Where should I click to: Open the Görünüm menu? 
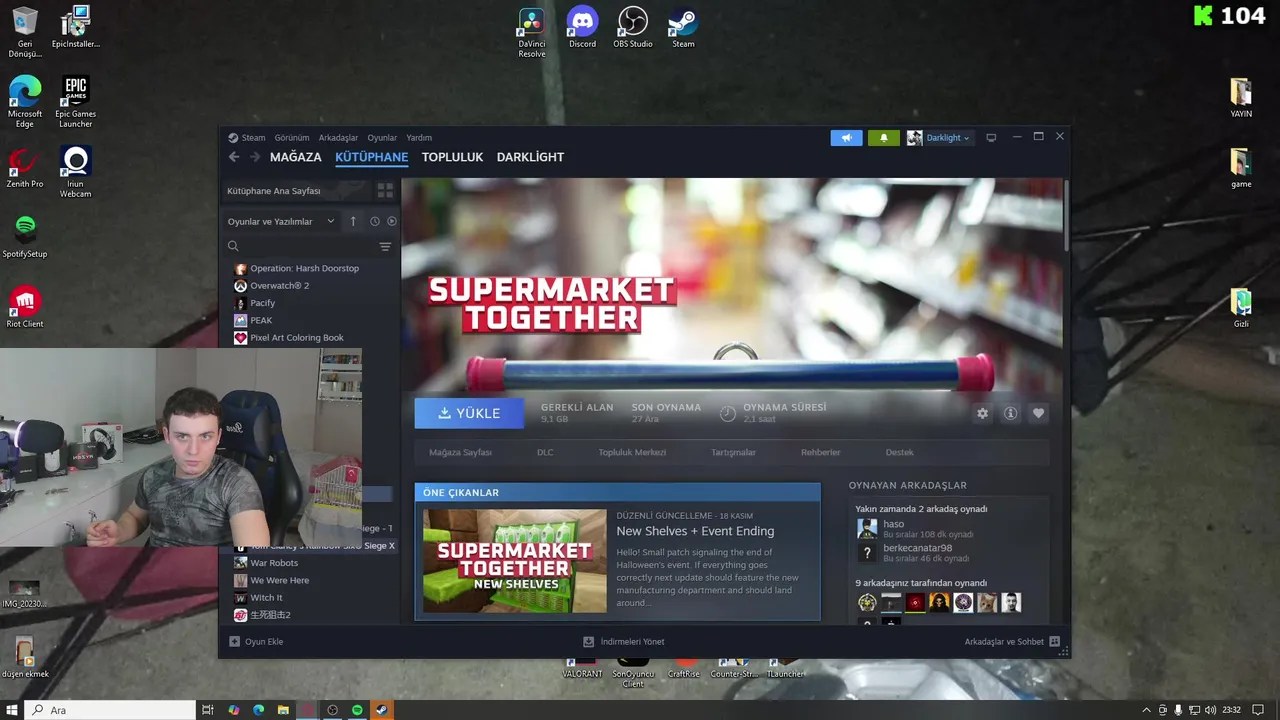292,138
